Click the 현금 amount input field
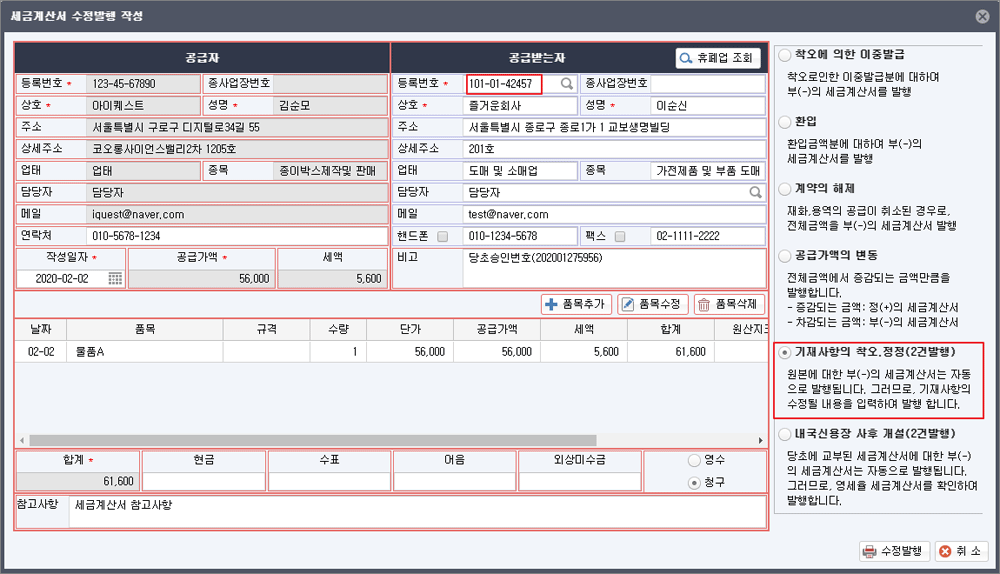Viewport: 1000px width, 574px height. tap(203, 482)
